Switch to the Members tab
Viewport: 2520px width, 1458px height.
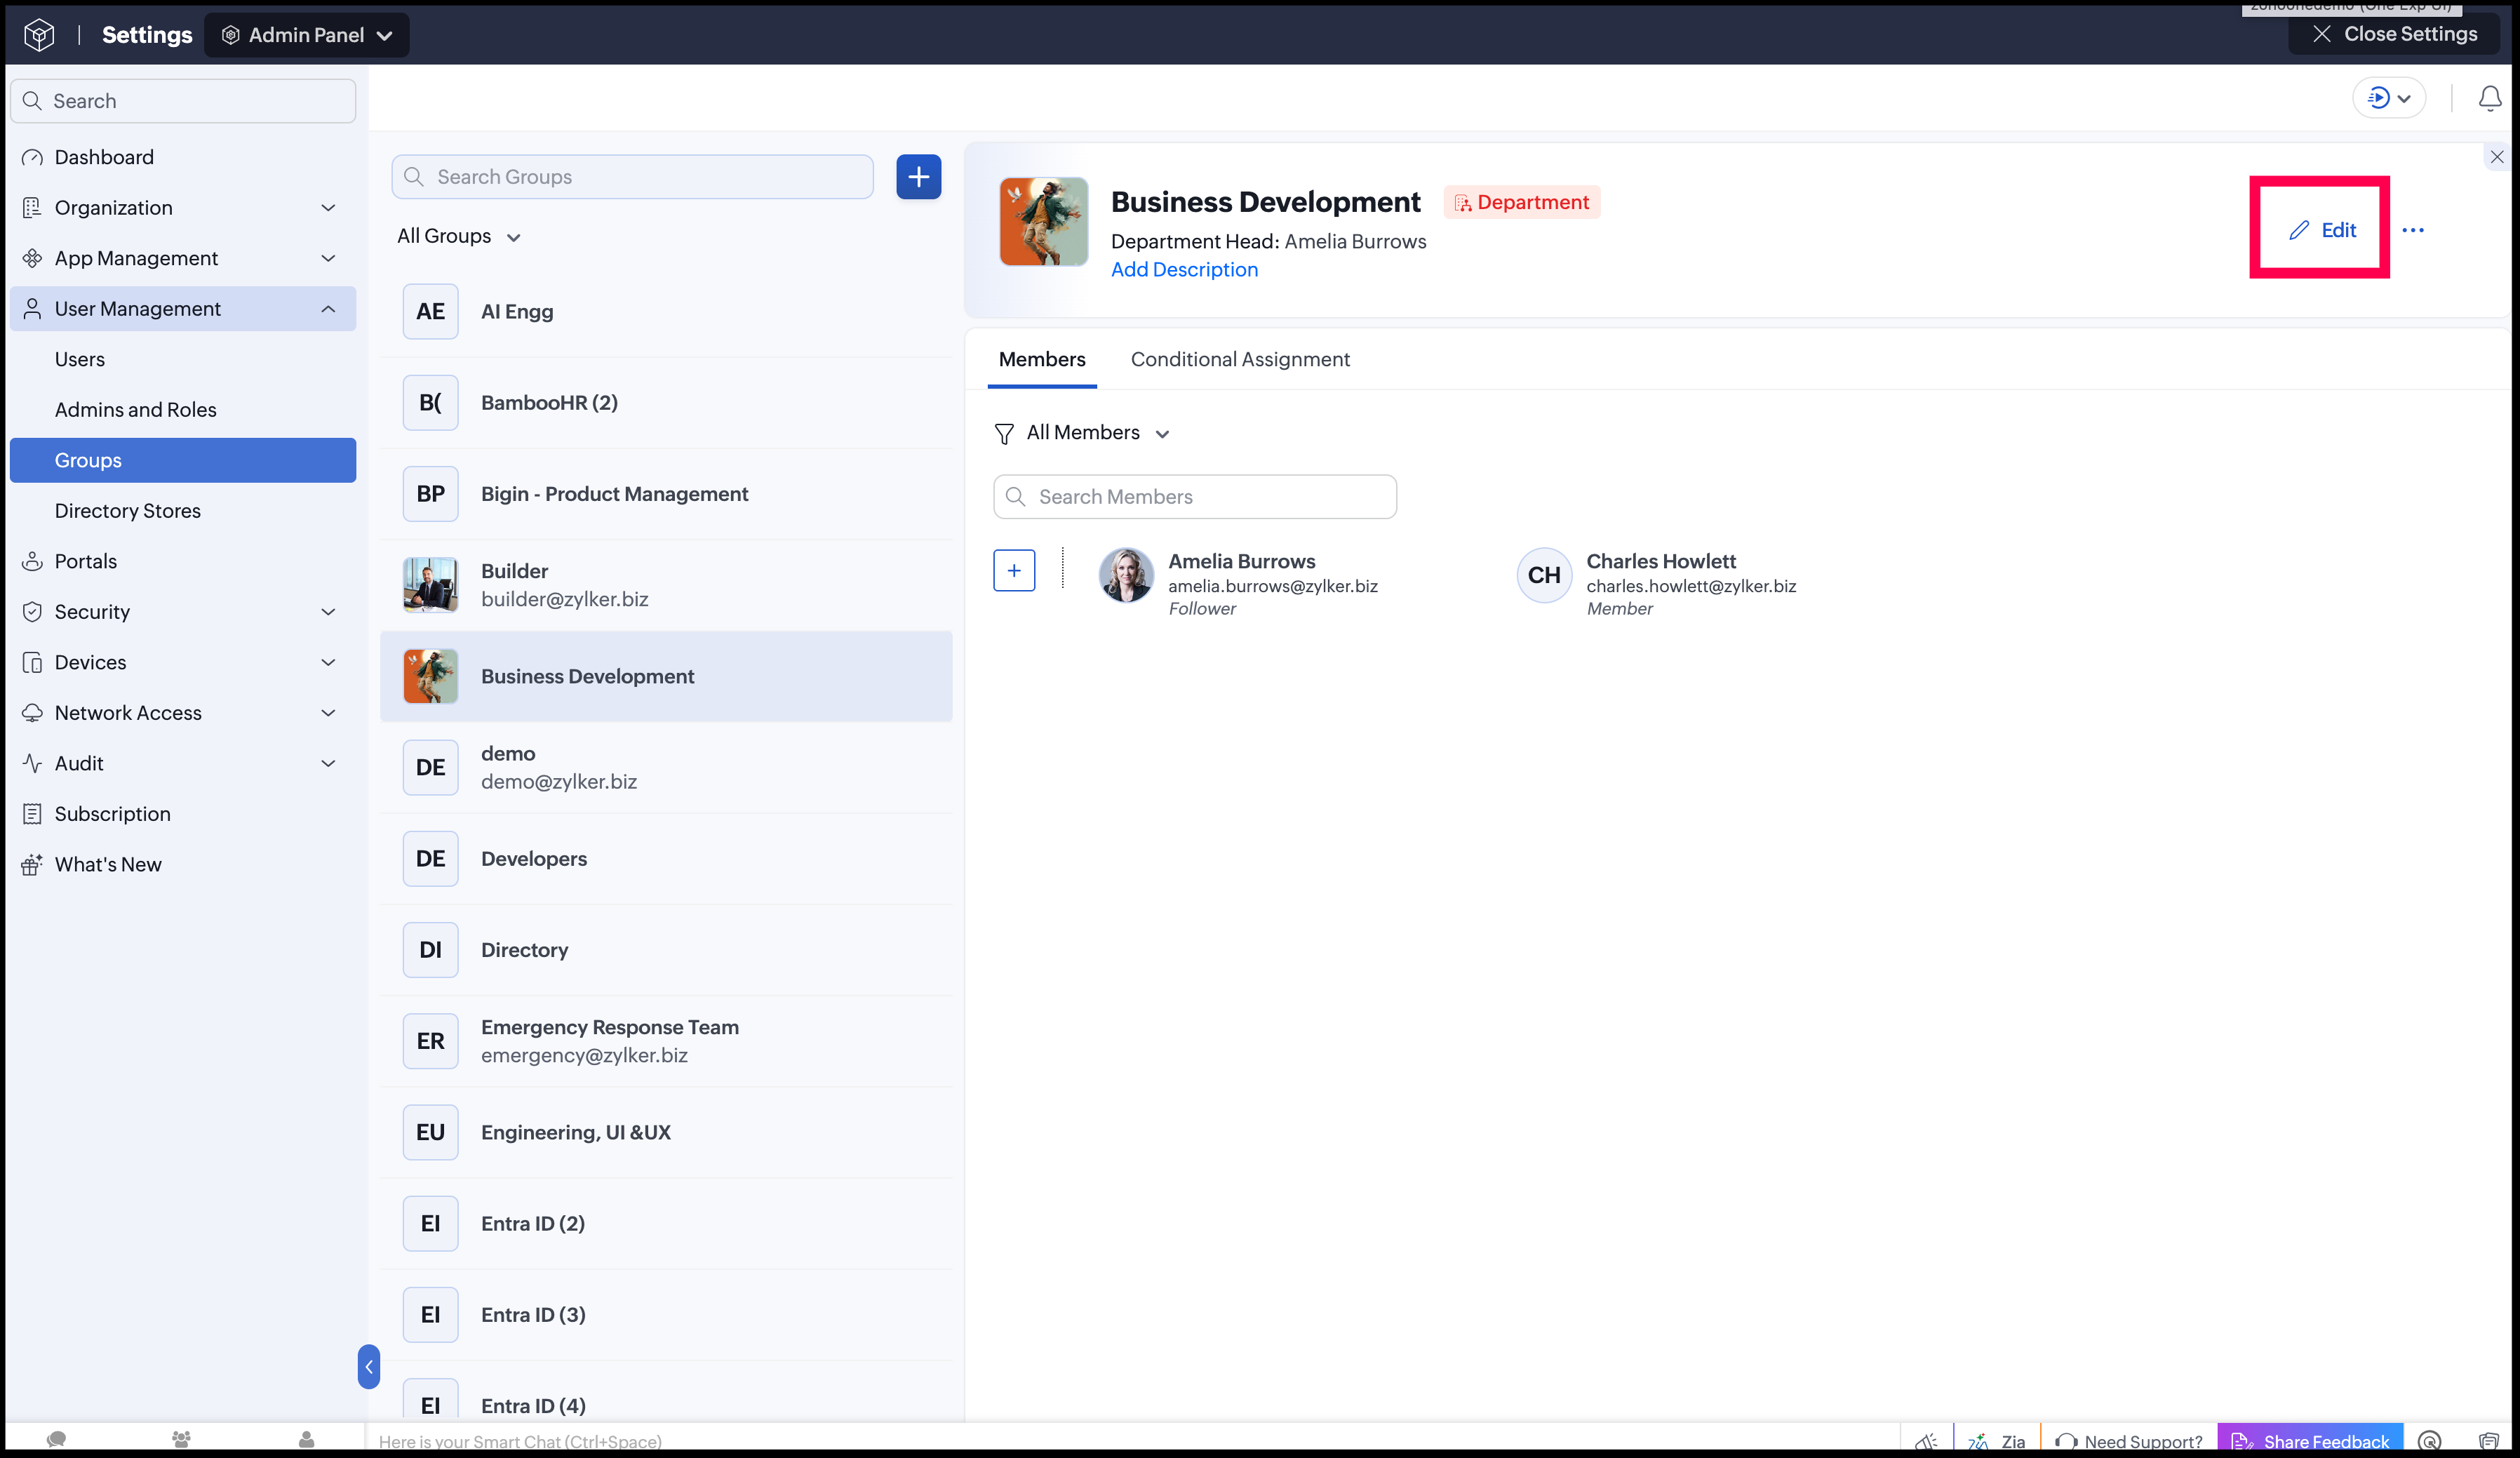click(x=1042, y=359)
